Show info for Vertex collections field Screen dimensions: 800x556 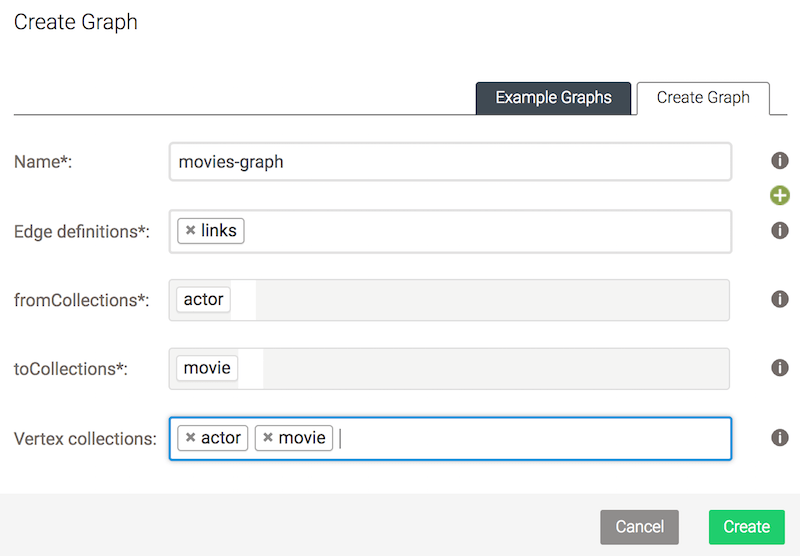click(x=780, y=437)
